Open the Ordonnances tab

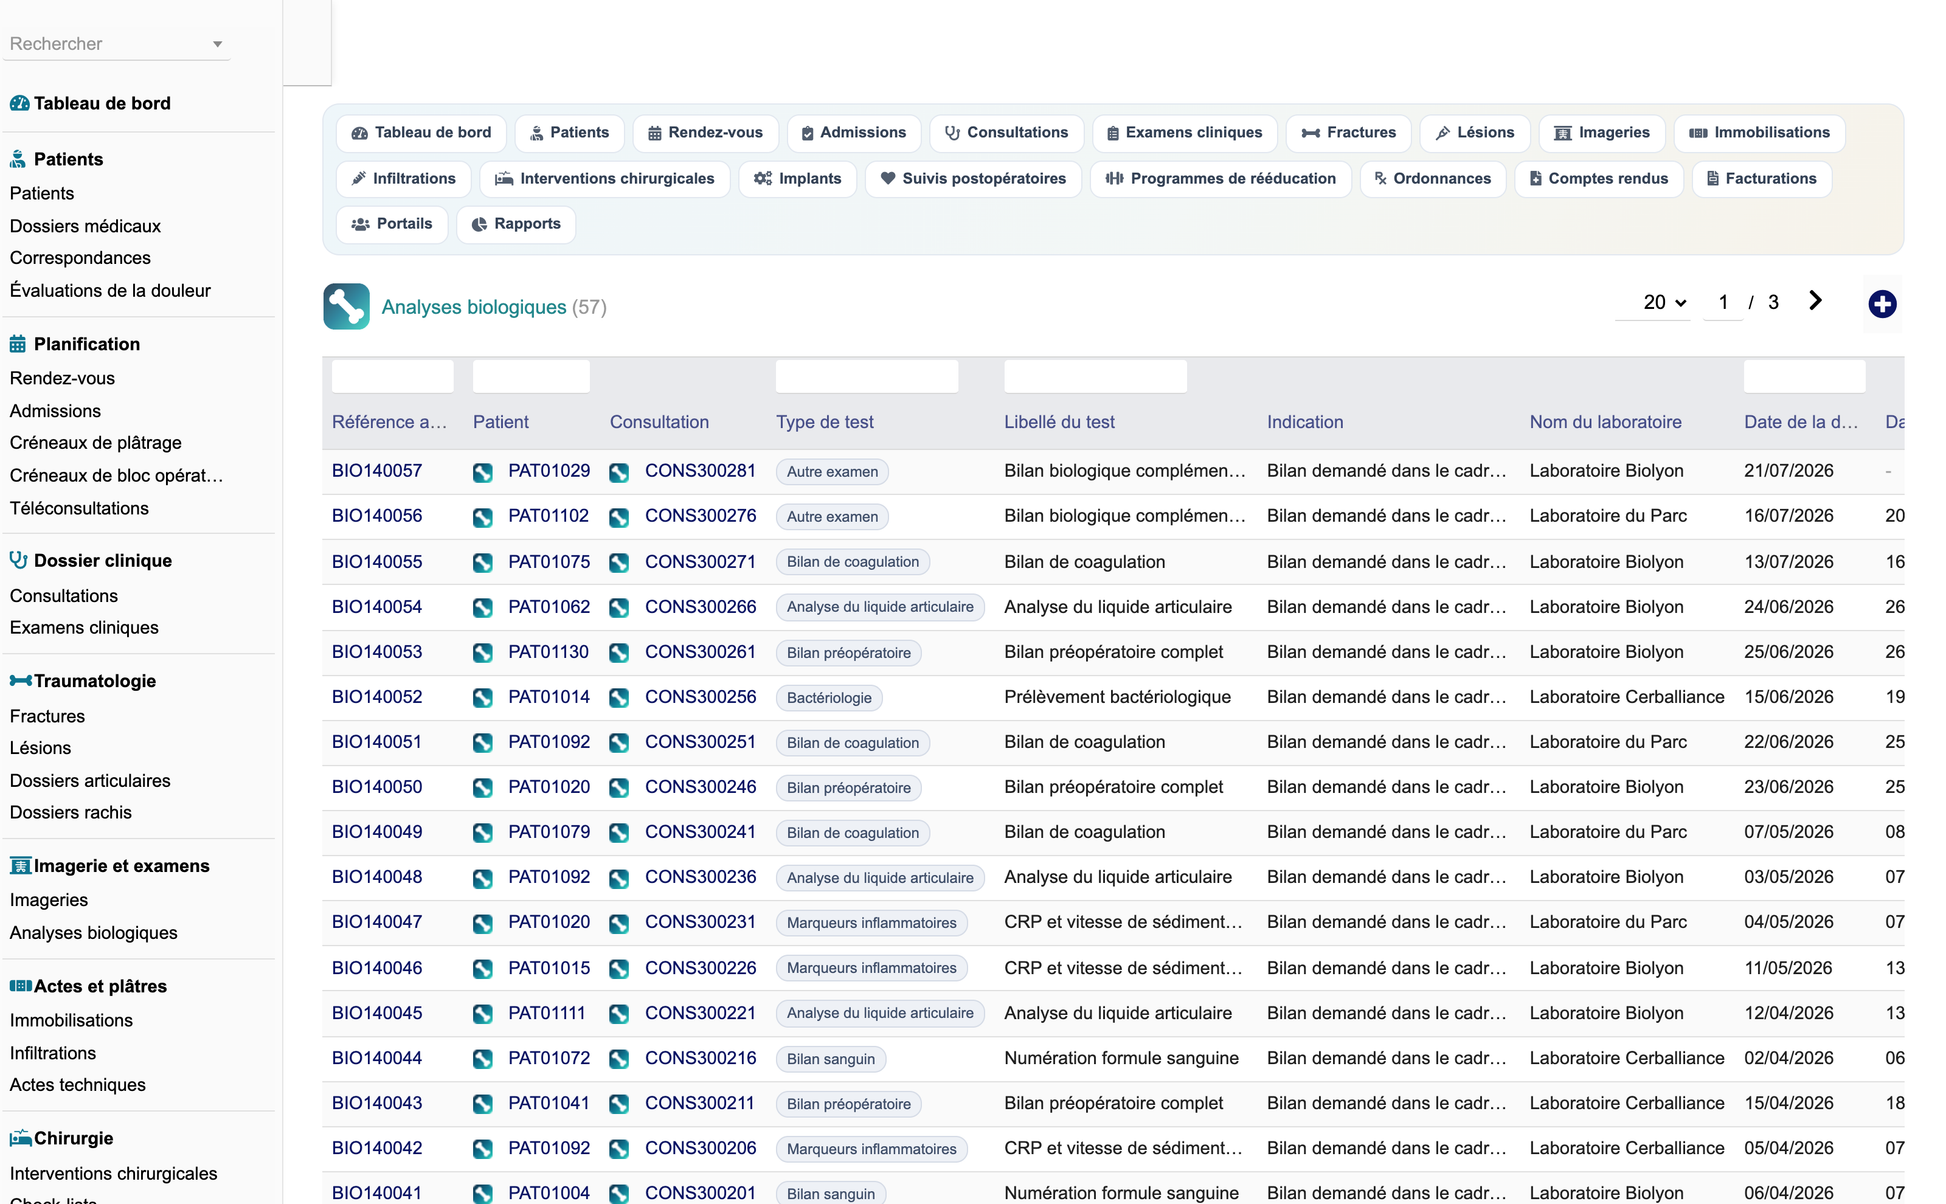click(x=1432, y=179)
